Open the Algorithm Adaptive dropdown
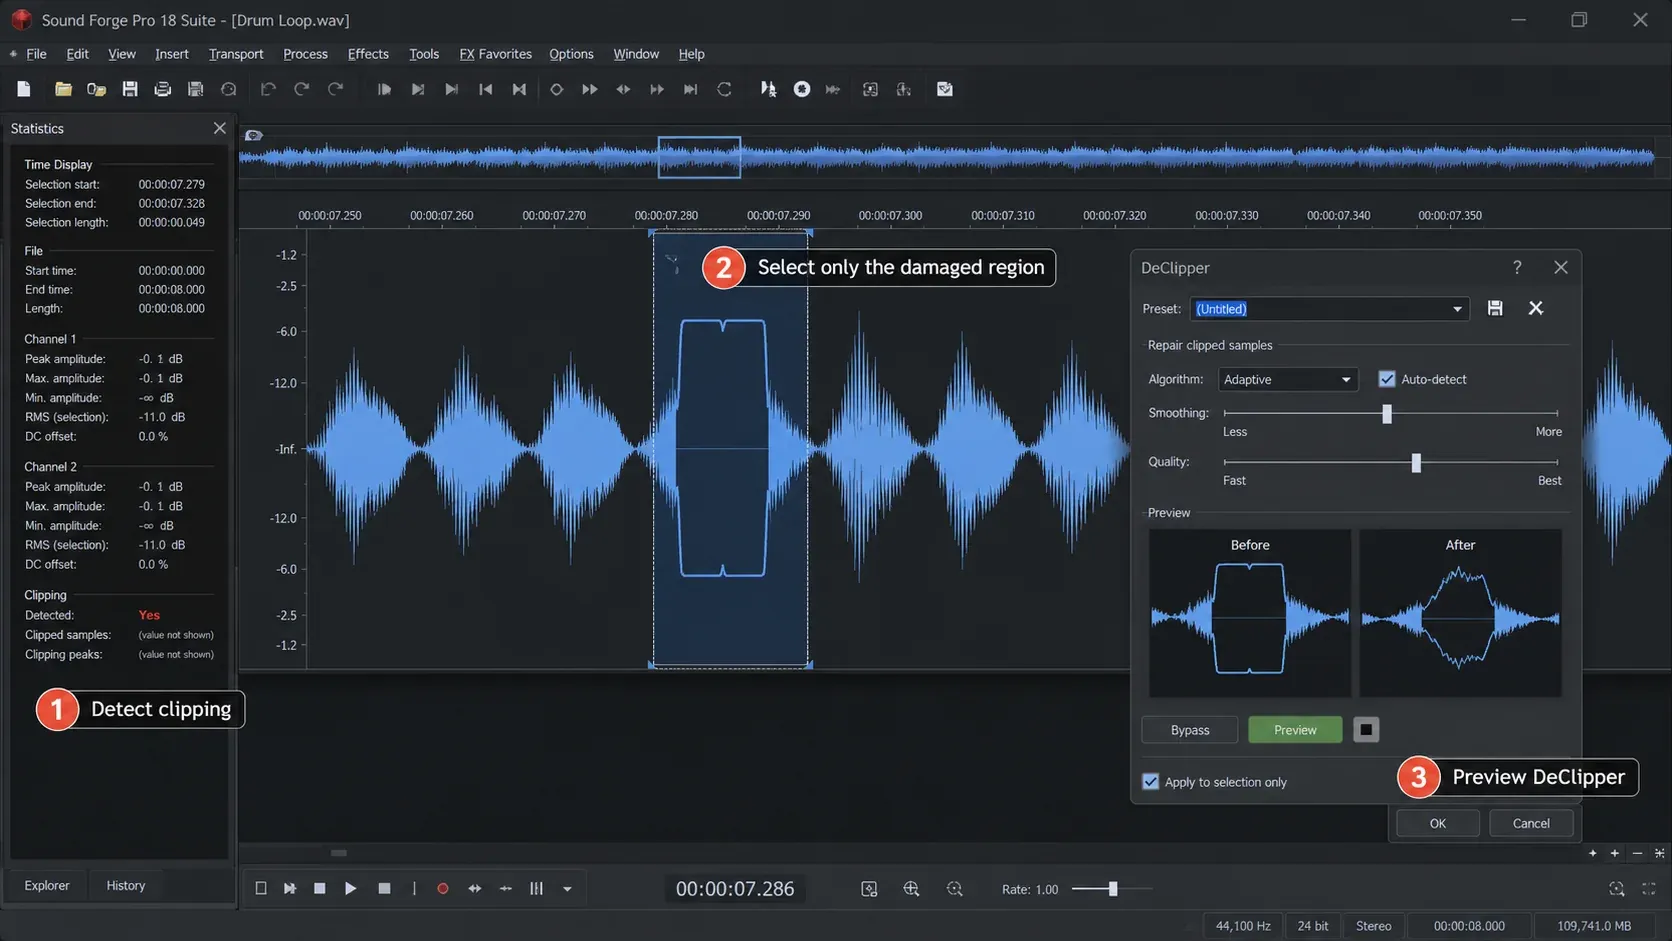The width and height of the screenshot is (1672, 941). [1288, 379]
